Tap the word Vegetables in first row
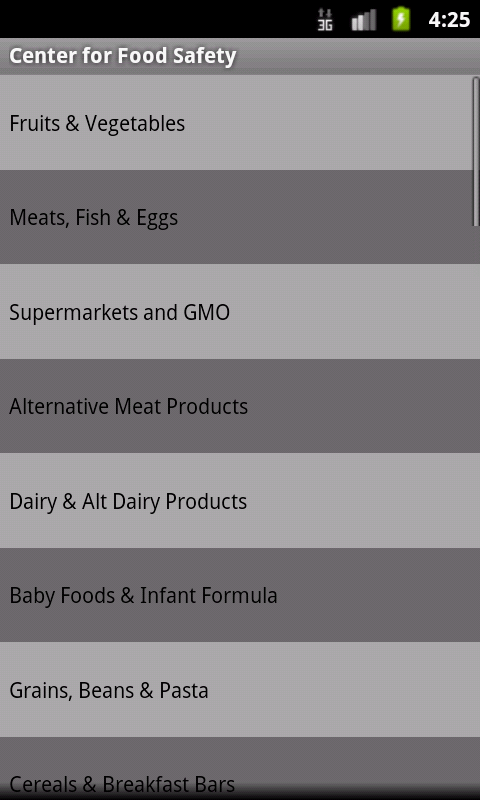Screen dimensions: 480x800 (135, 124)
